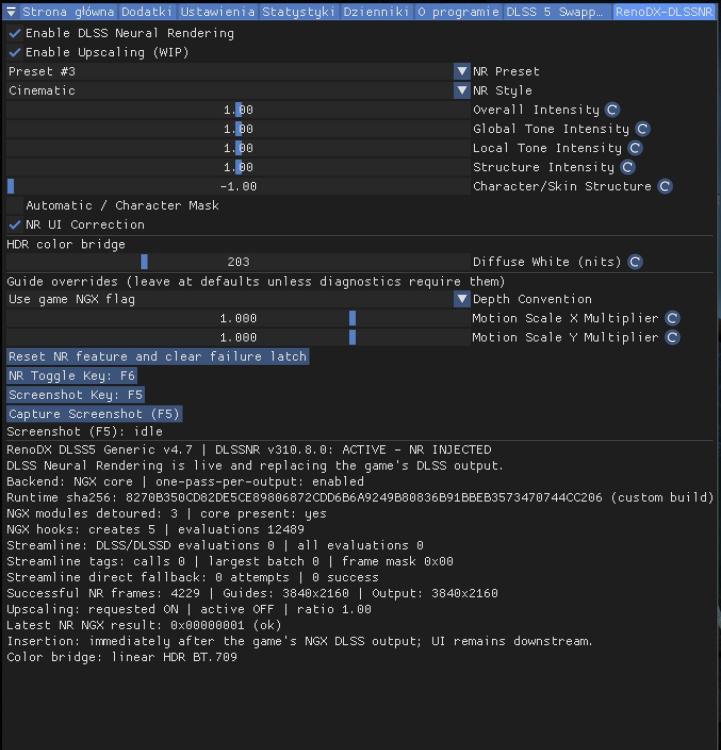Viewport: 721px width, 750px height.
Task: Open the Dzienniki tab
Action: (376, 12)
